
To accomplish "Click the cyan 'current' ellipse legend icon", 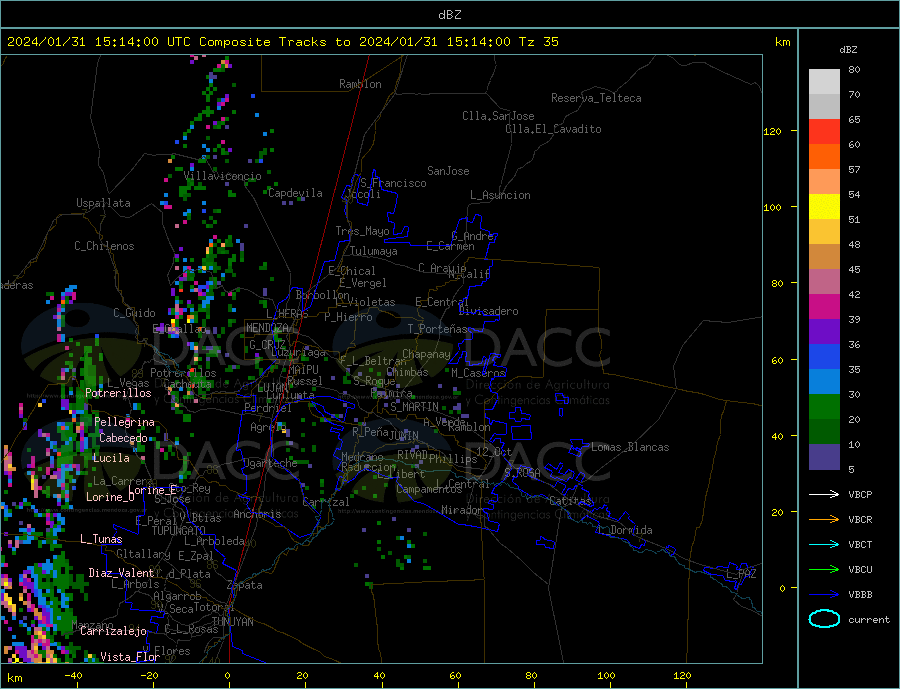I will coord(824,619).
